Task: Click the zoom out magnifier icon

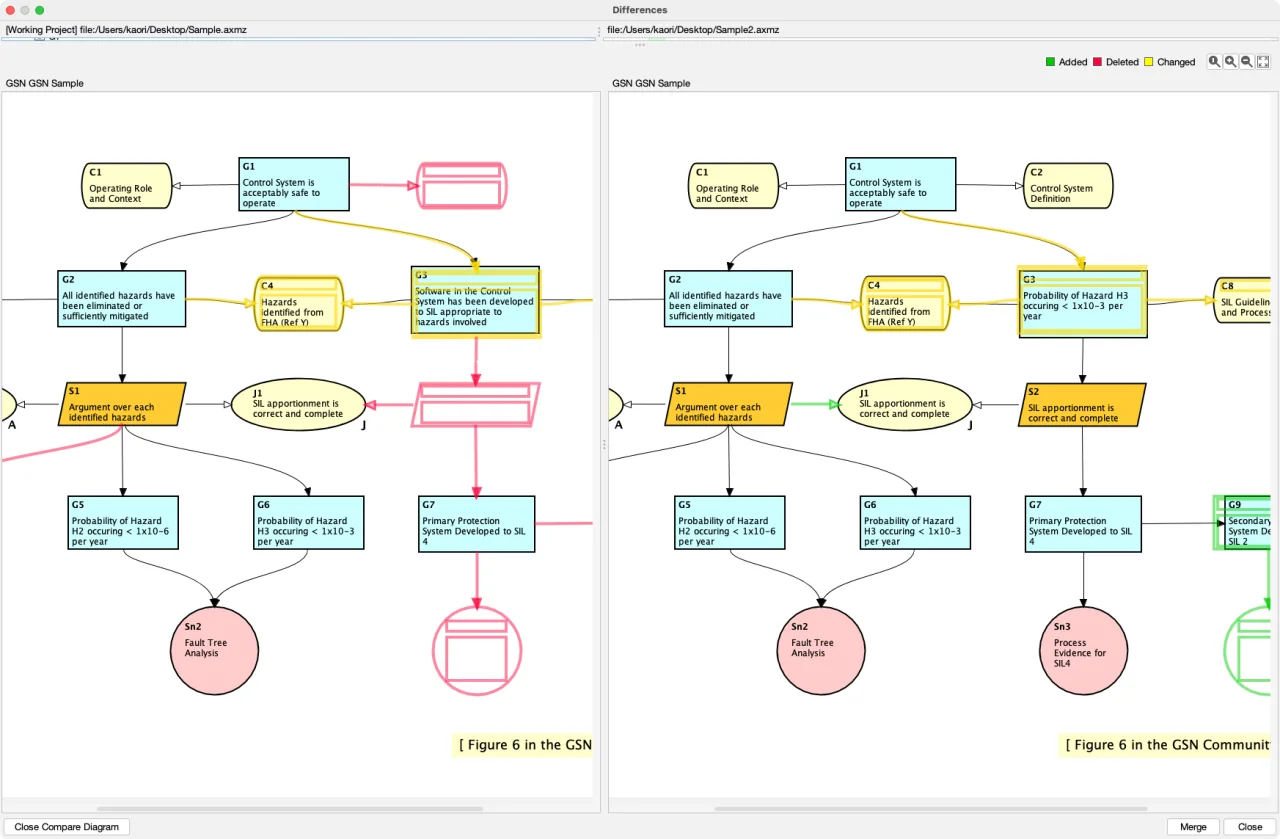Action: (1247, 62)
